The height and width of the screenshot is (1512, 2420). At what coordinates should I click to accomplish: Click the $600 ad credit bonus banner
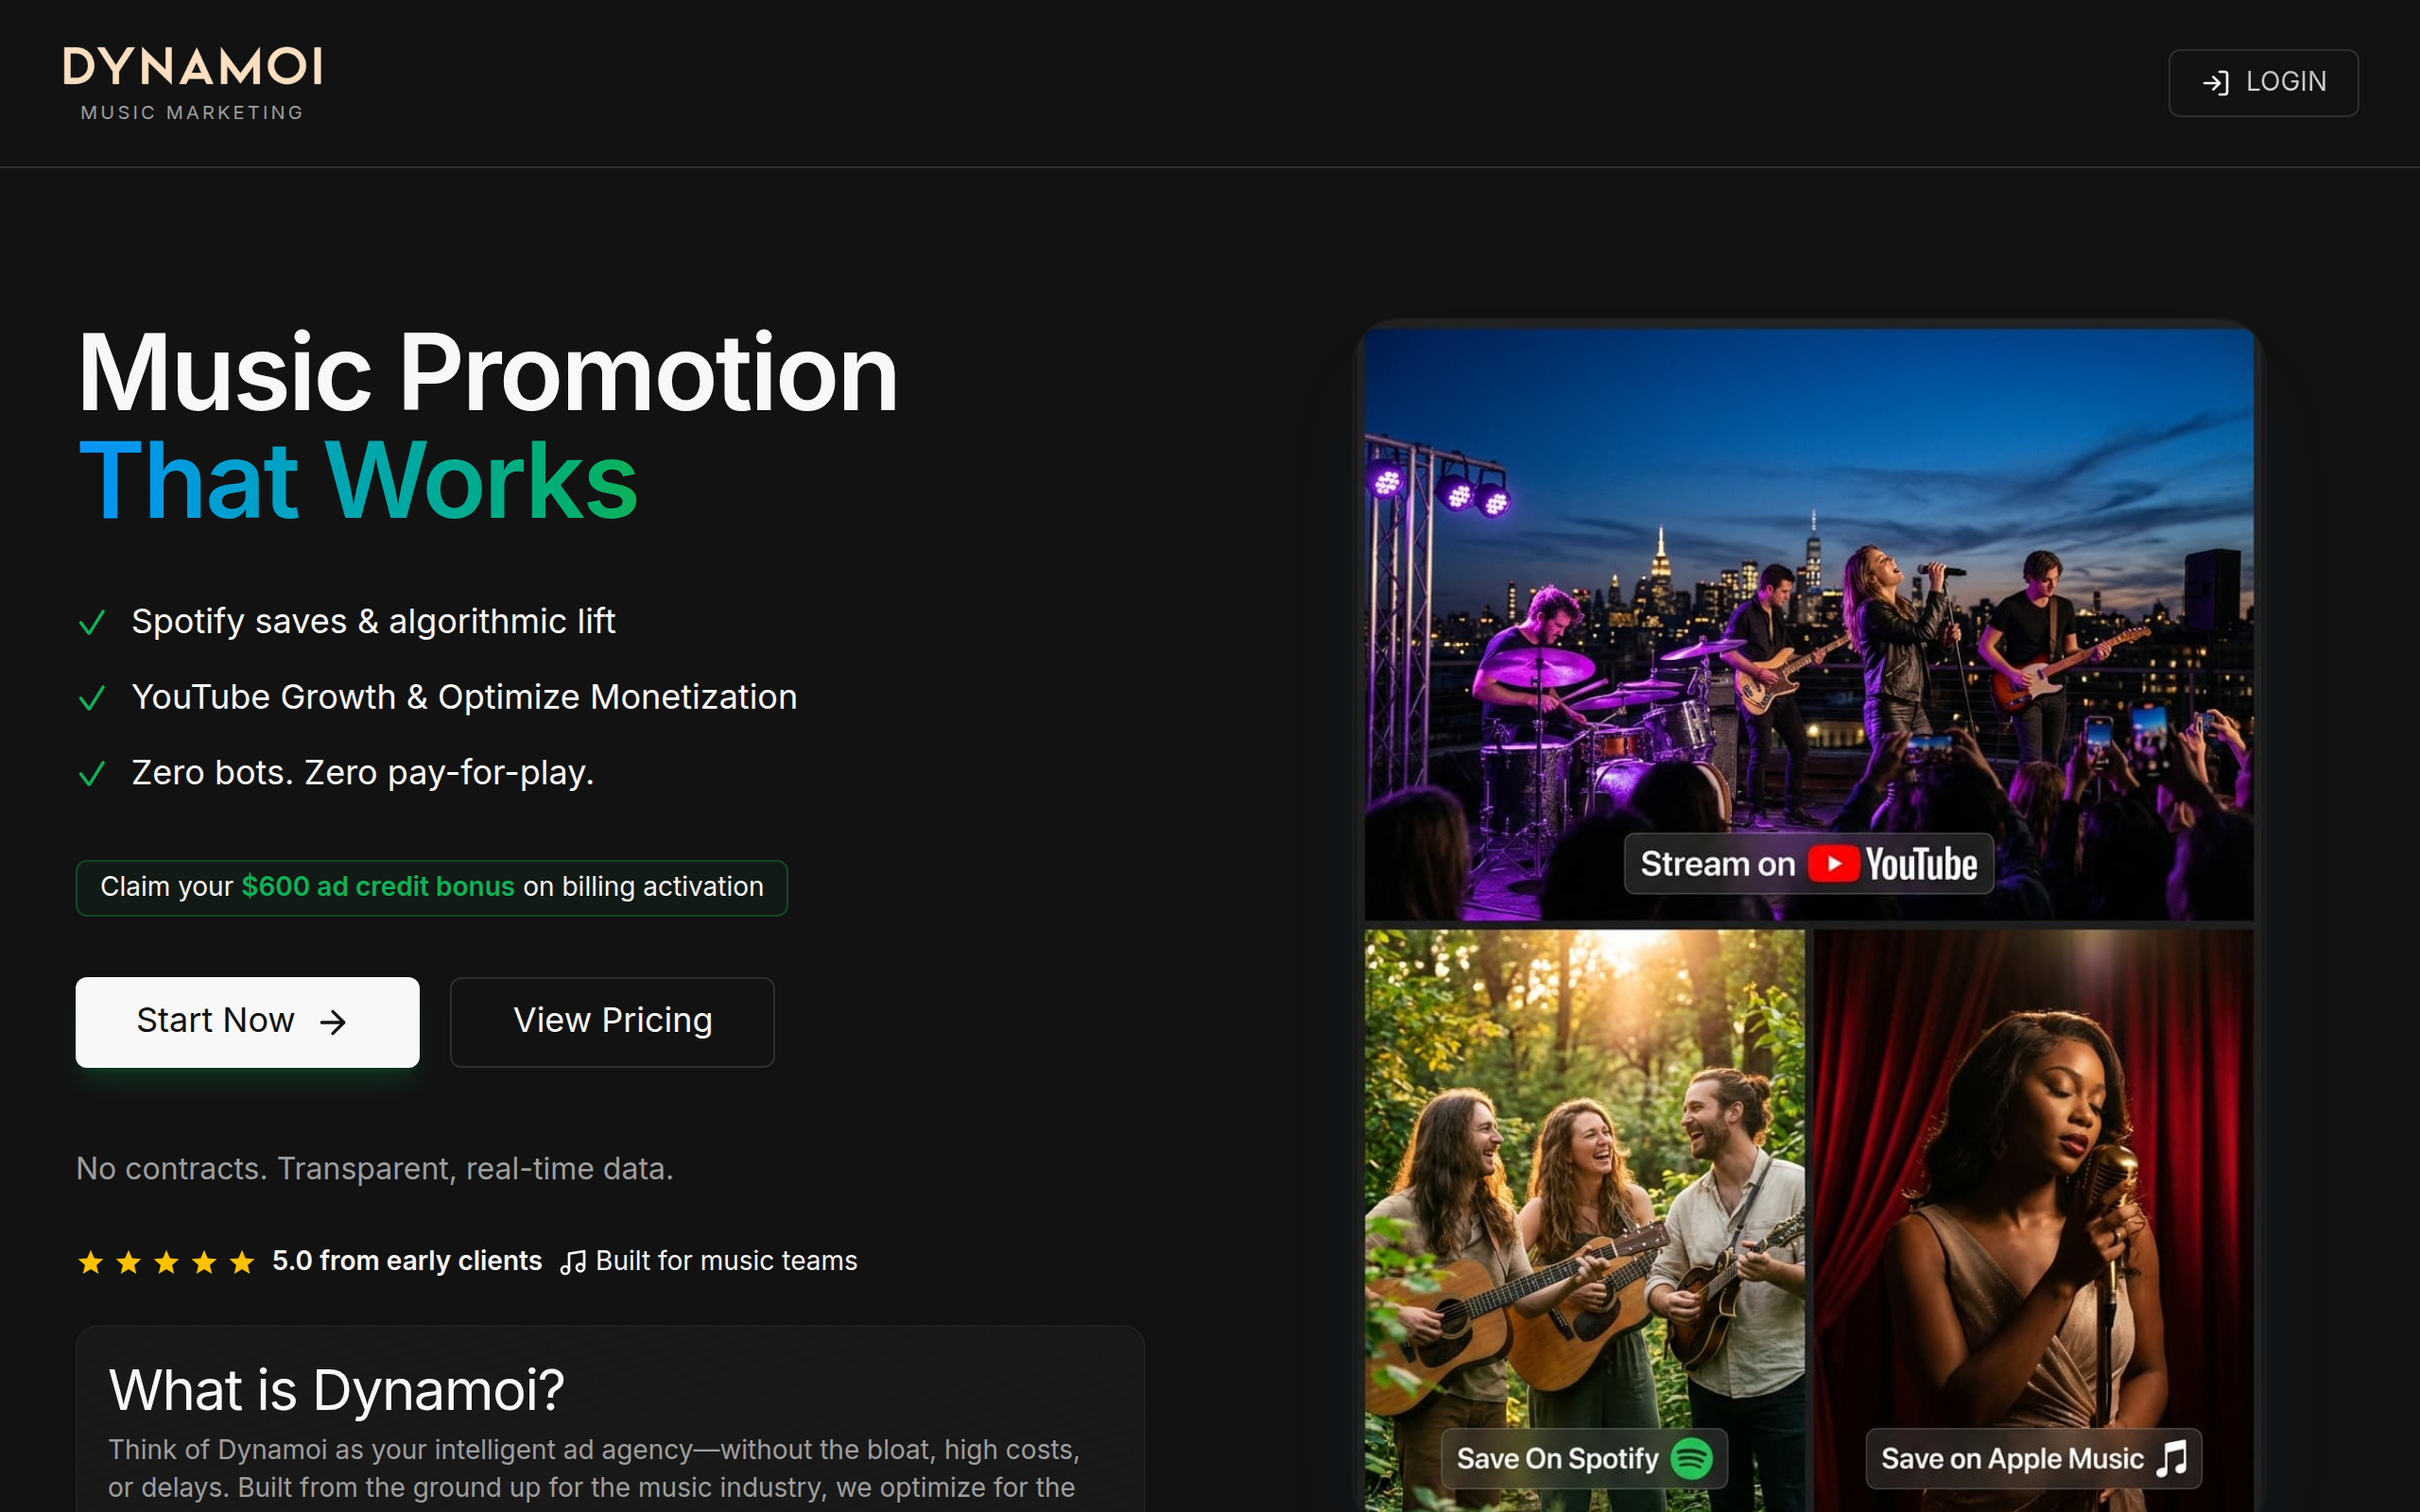[x=431, y=887]
